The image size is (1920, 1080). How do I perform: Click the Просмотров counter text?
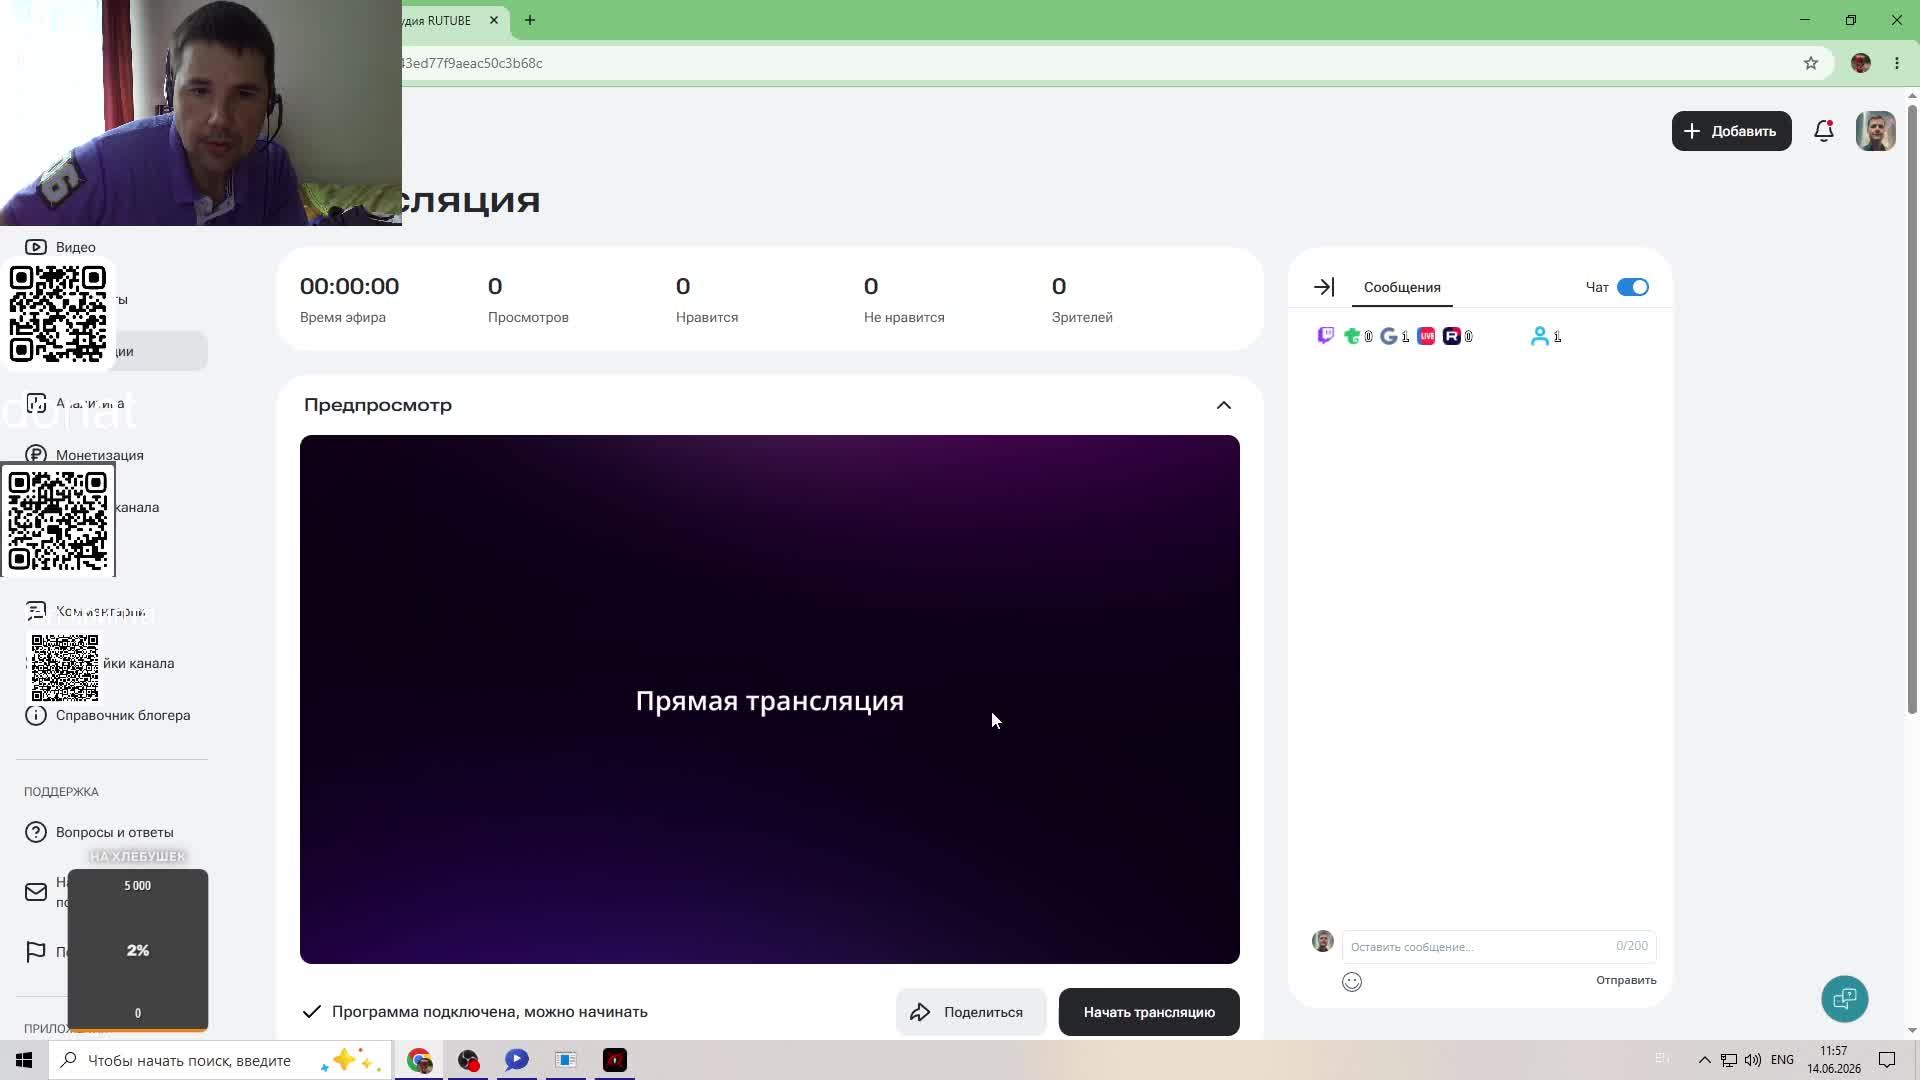528,317
